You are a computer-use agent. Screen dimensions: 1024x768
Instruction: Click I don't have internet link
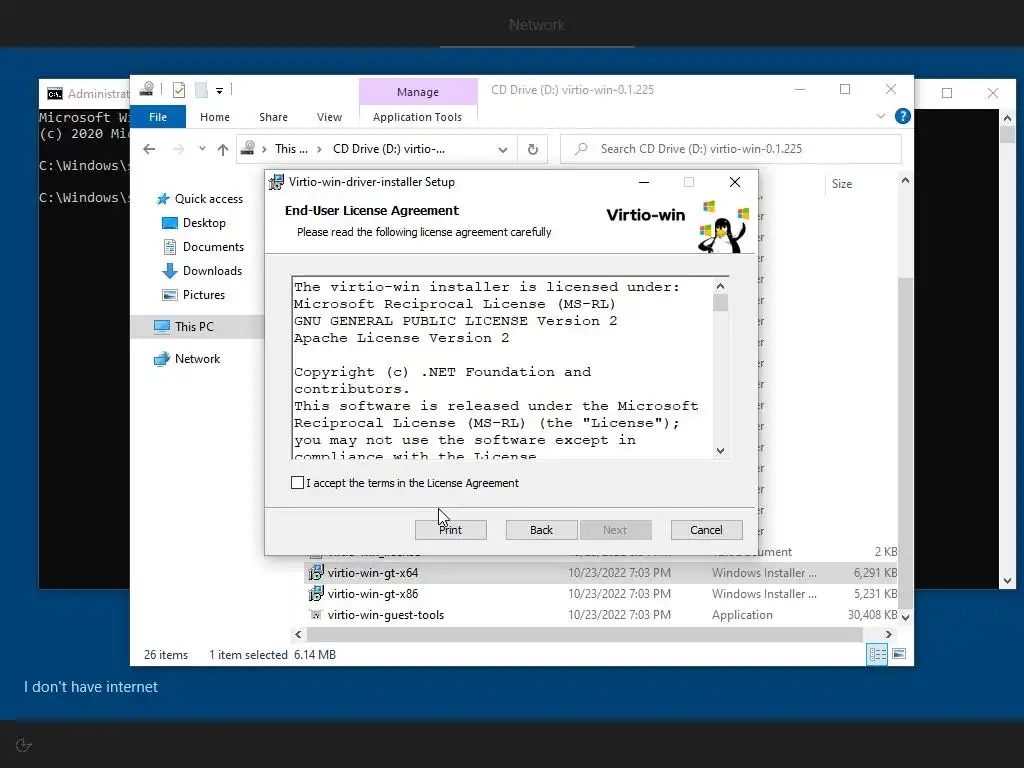(91, 687)
